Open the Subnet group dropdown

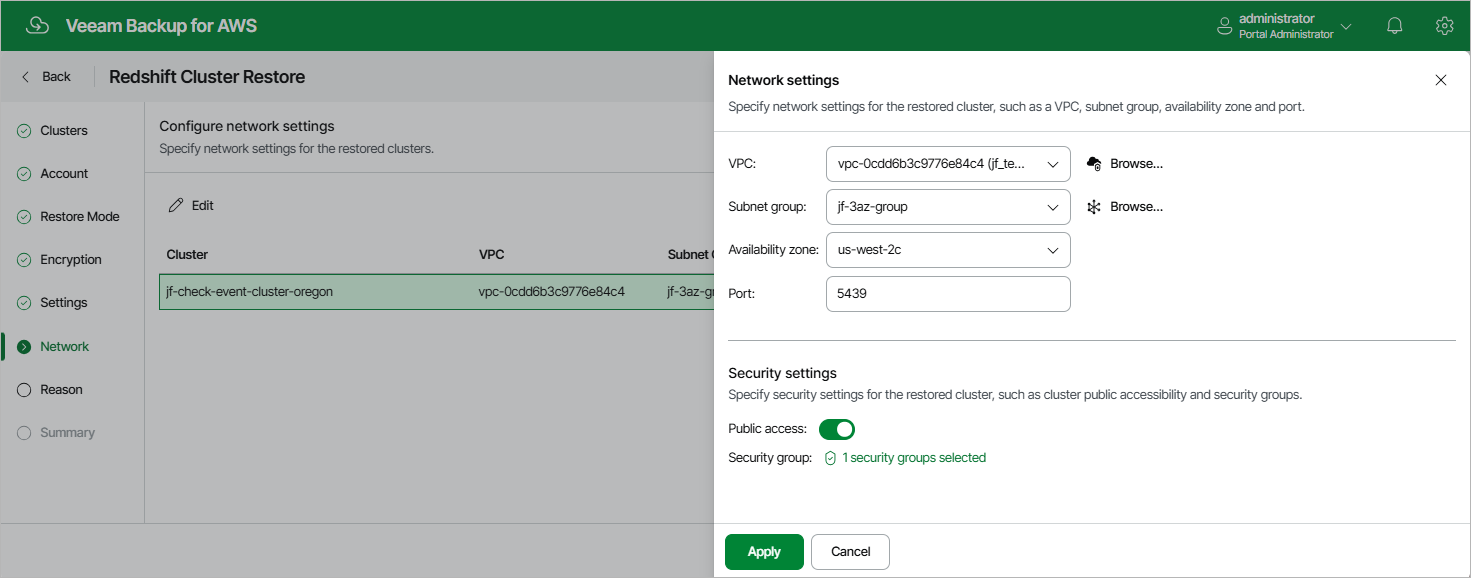(948, 207)
